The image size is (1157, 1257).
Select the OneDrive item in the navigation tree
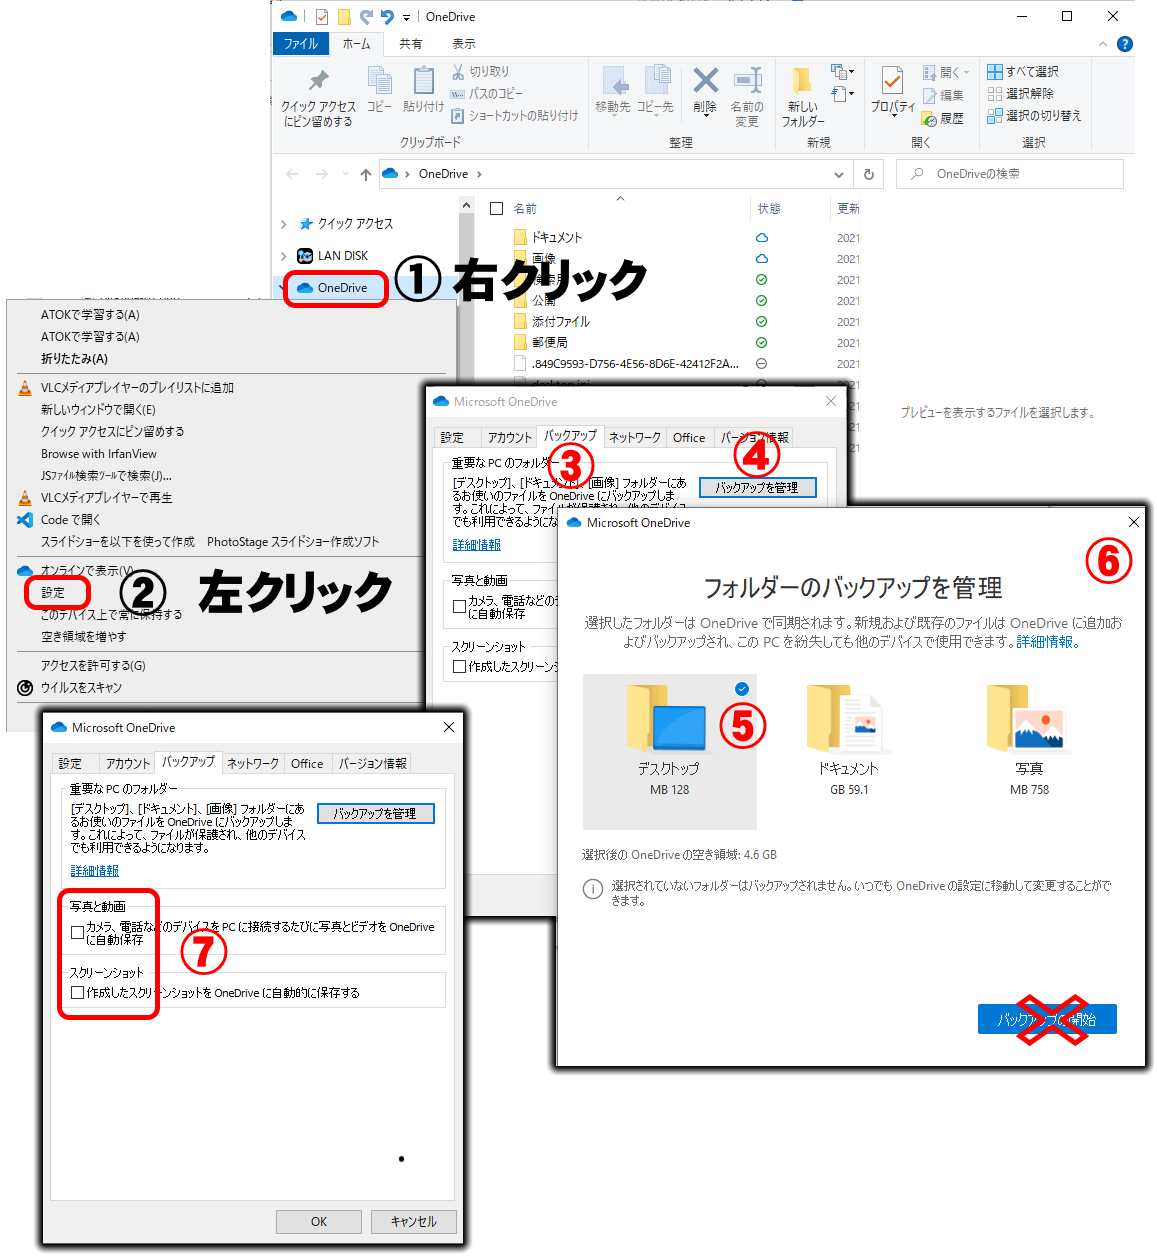333,288
